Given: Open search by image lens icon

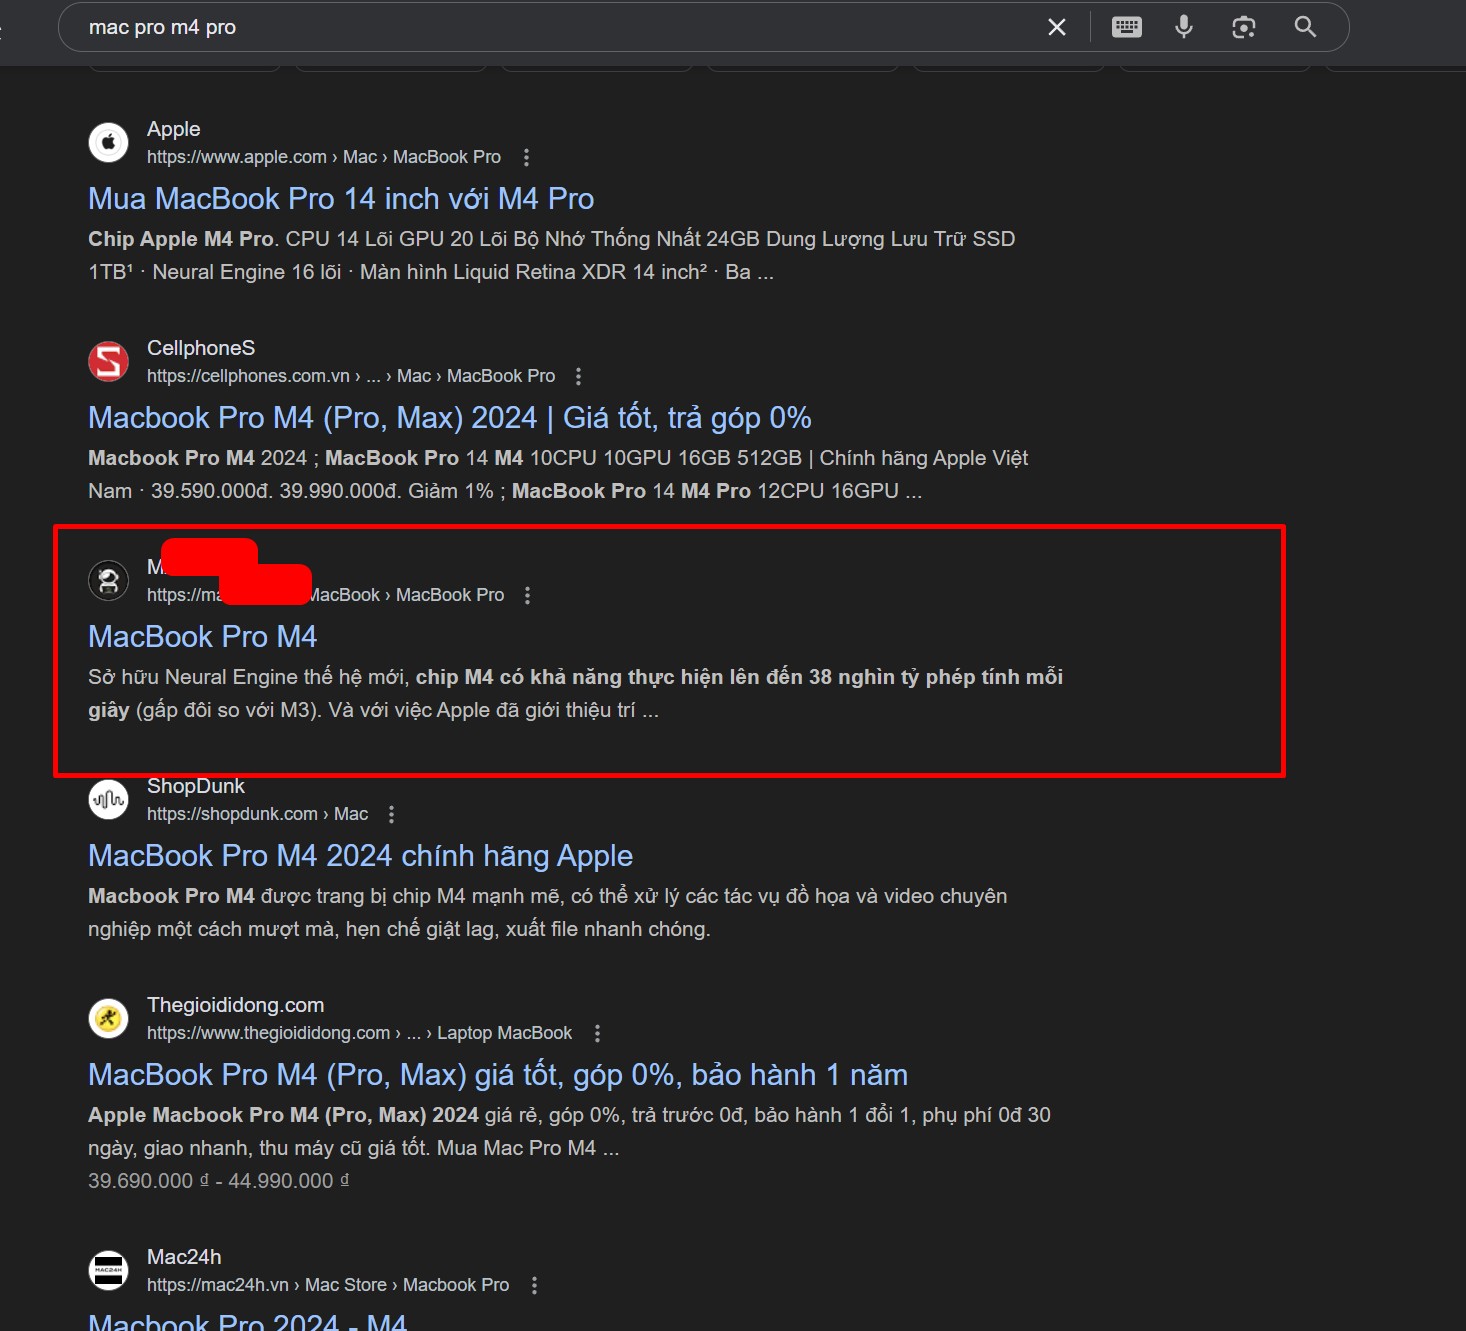Looking at the screenshot, I should coord(1244,27).
